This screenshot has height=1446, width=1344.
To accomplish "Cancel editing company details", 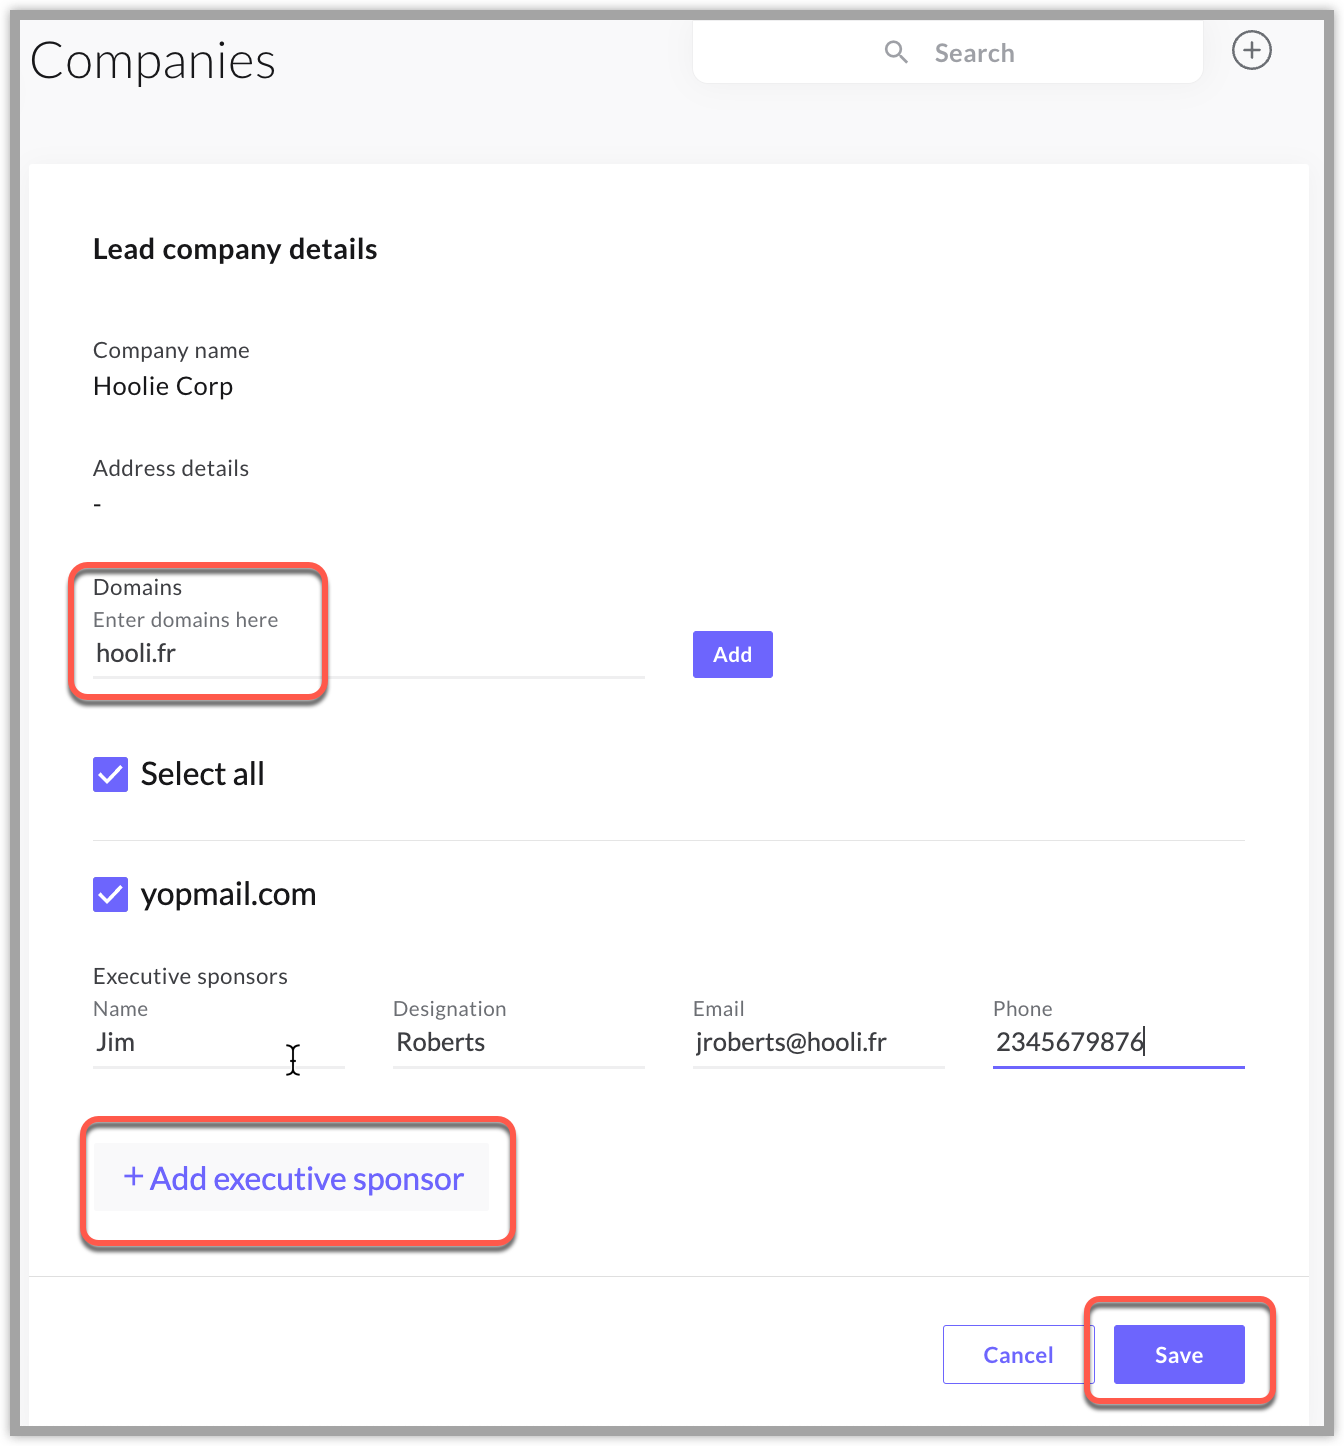I will (x=1018, y=1354).
